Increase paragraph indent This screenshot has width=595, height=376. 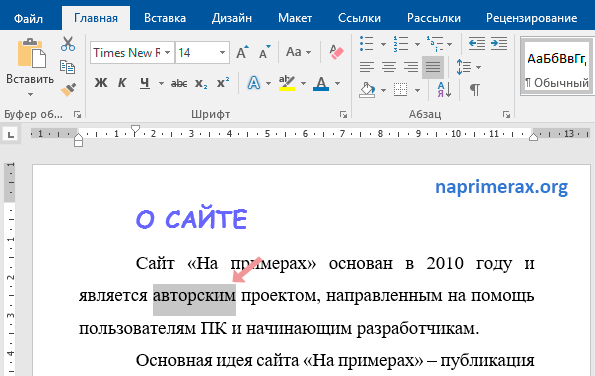[499, 43]
